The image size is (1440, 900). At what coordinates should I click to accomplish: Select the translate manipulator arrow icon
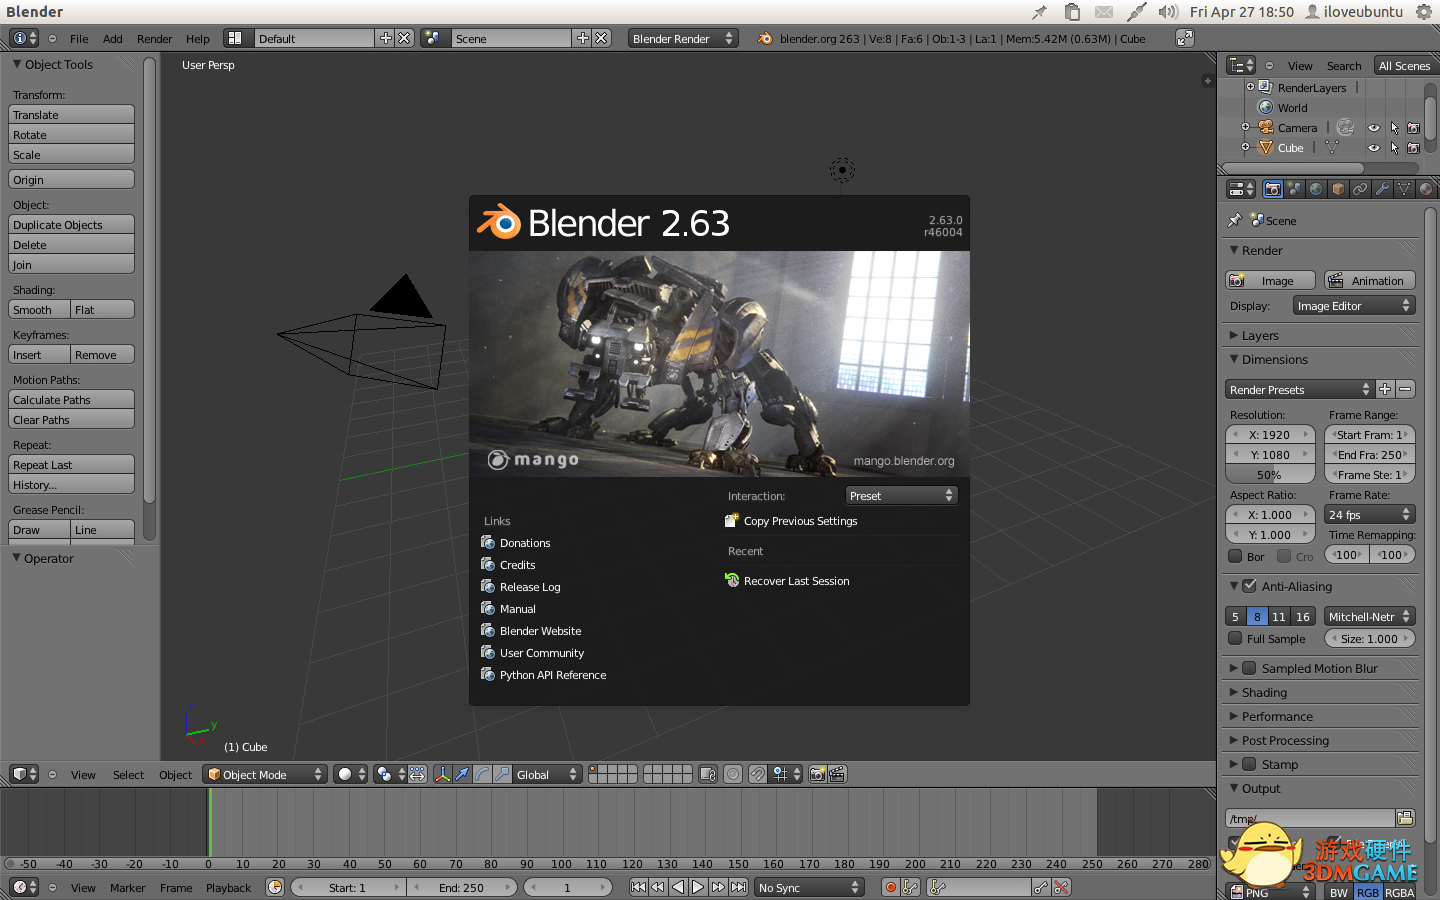pos(462,774)
